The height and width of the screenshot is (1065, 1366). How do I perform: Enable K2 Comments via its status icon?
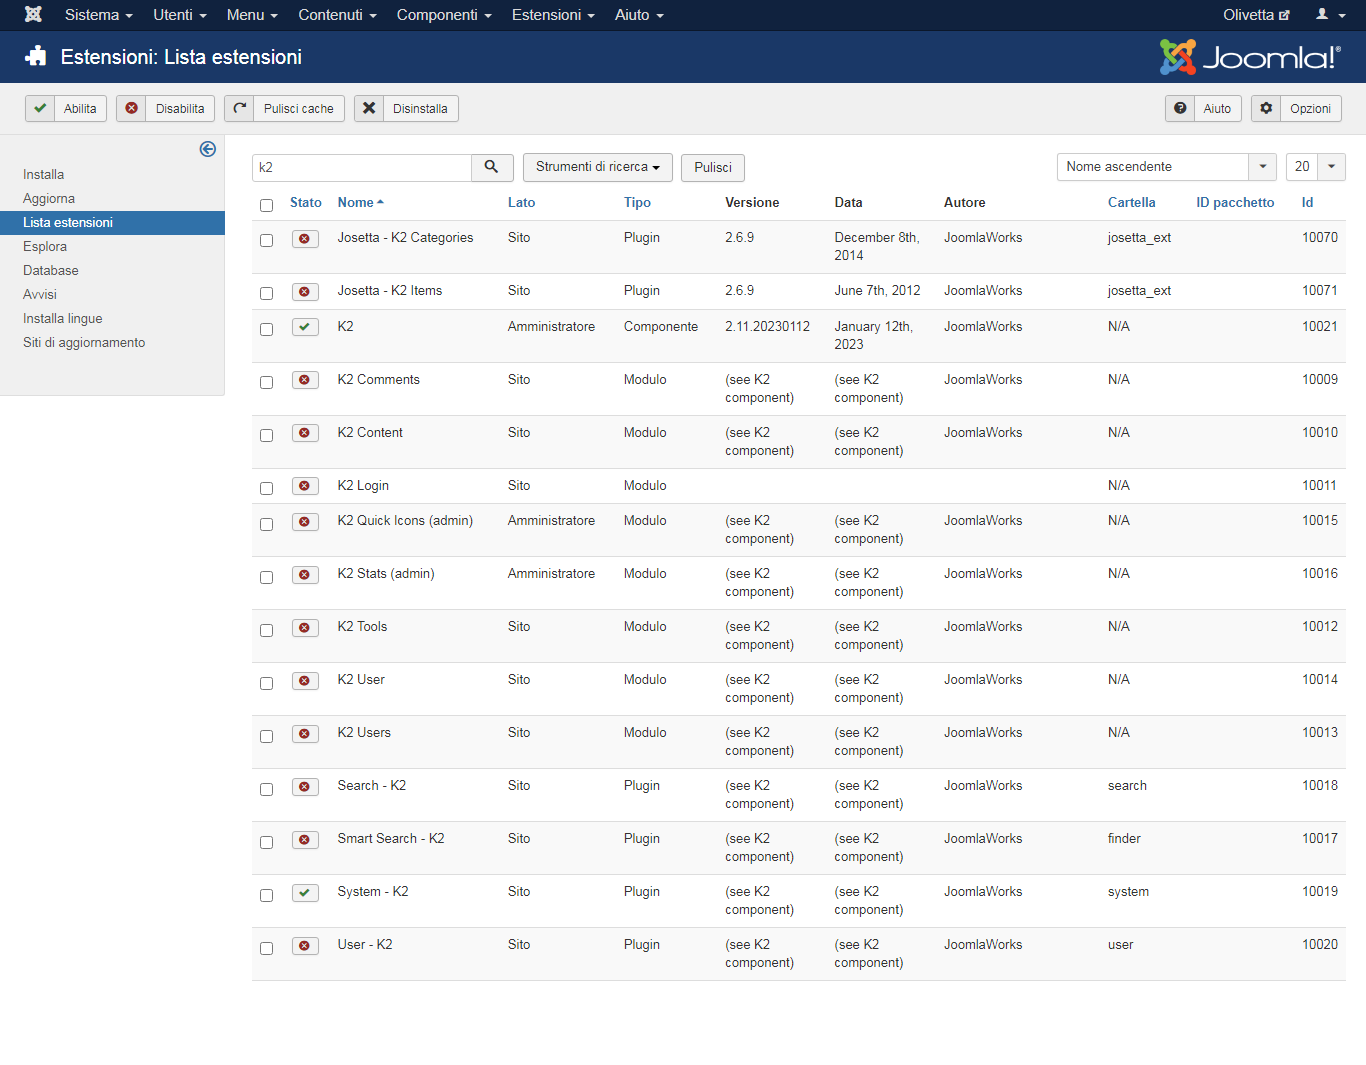pos(305,380)
